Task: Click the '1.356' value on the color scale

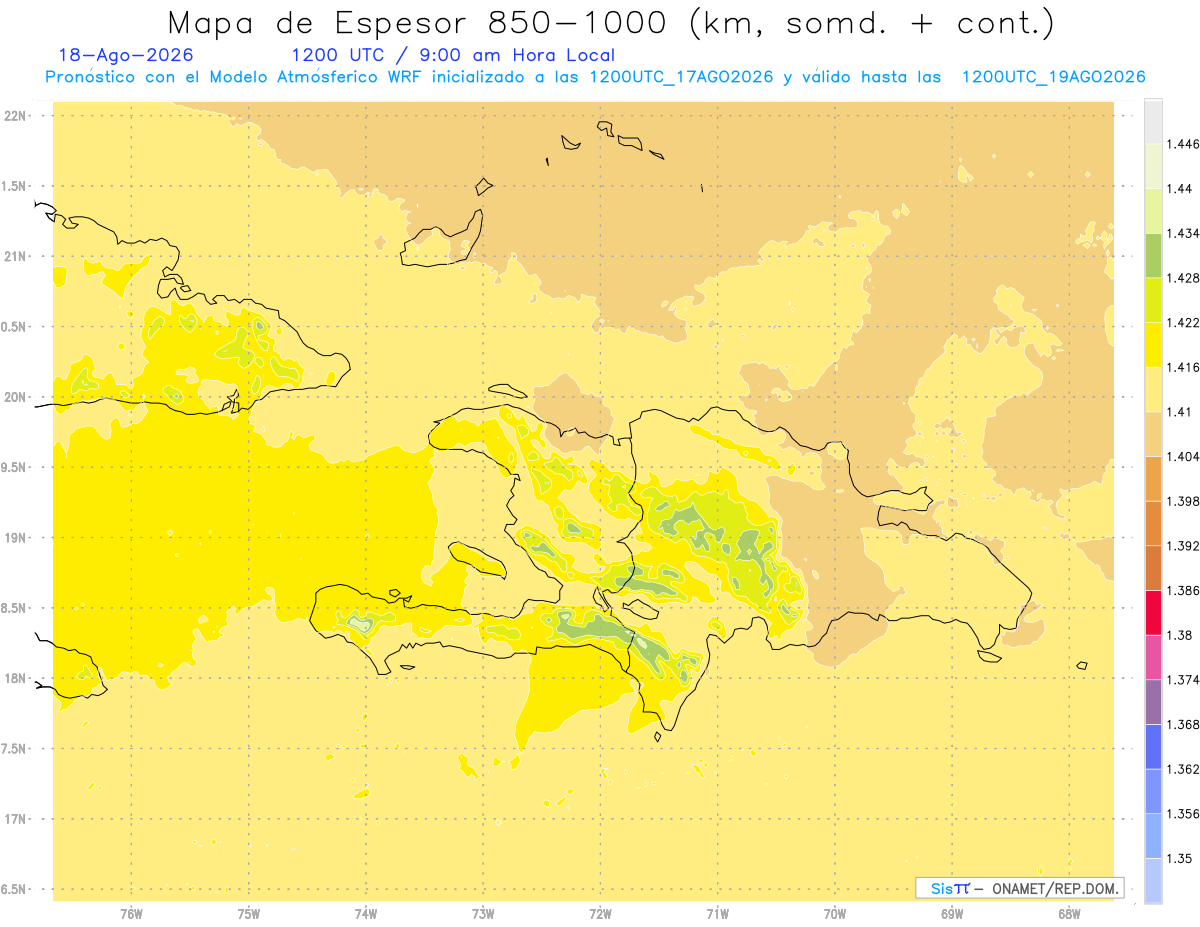Action: [1184, 814]
